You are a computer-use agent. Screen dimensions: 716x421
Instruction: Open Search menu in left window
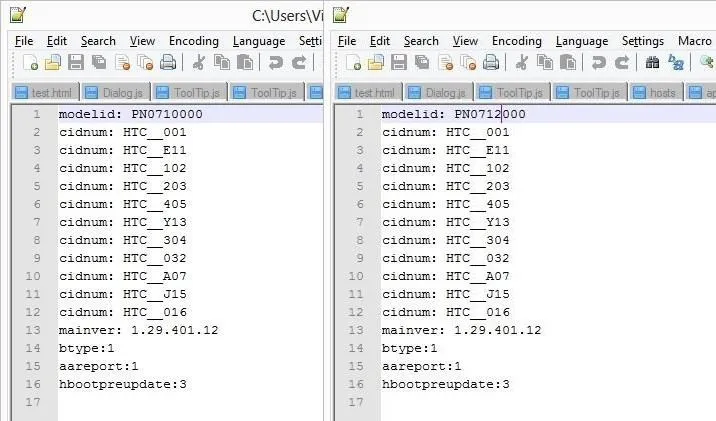[x=98, y=41]
